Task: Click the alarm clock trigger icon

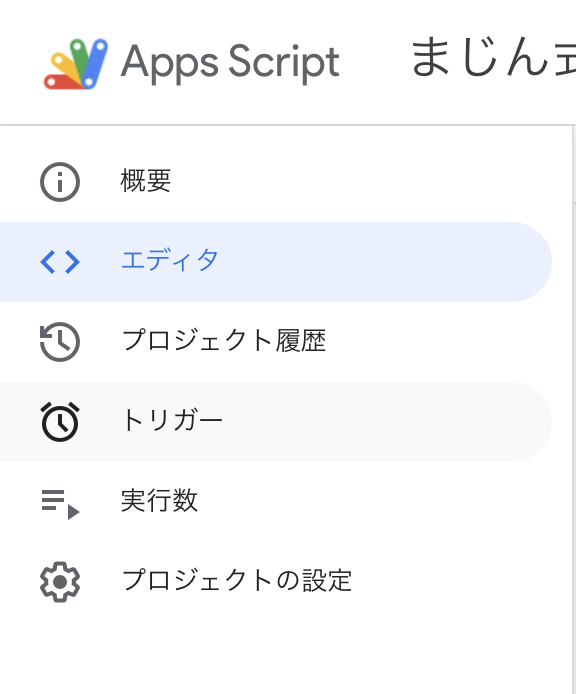Action: click(x=60, y=422)
